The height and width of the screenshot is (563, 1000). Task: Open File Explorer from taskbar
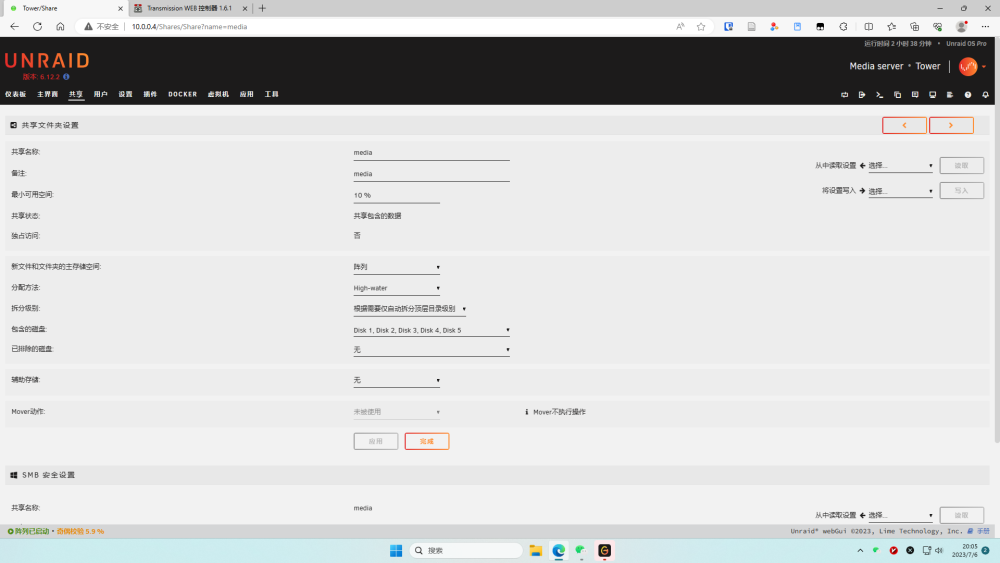point(536,550)
